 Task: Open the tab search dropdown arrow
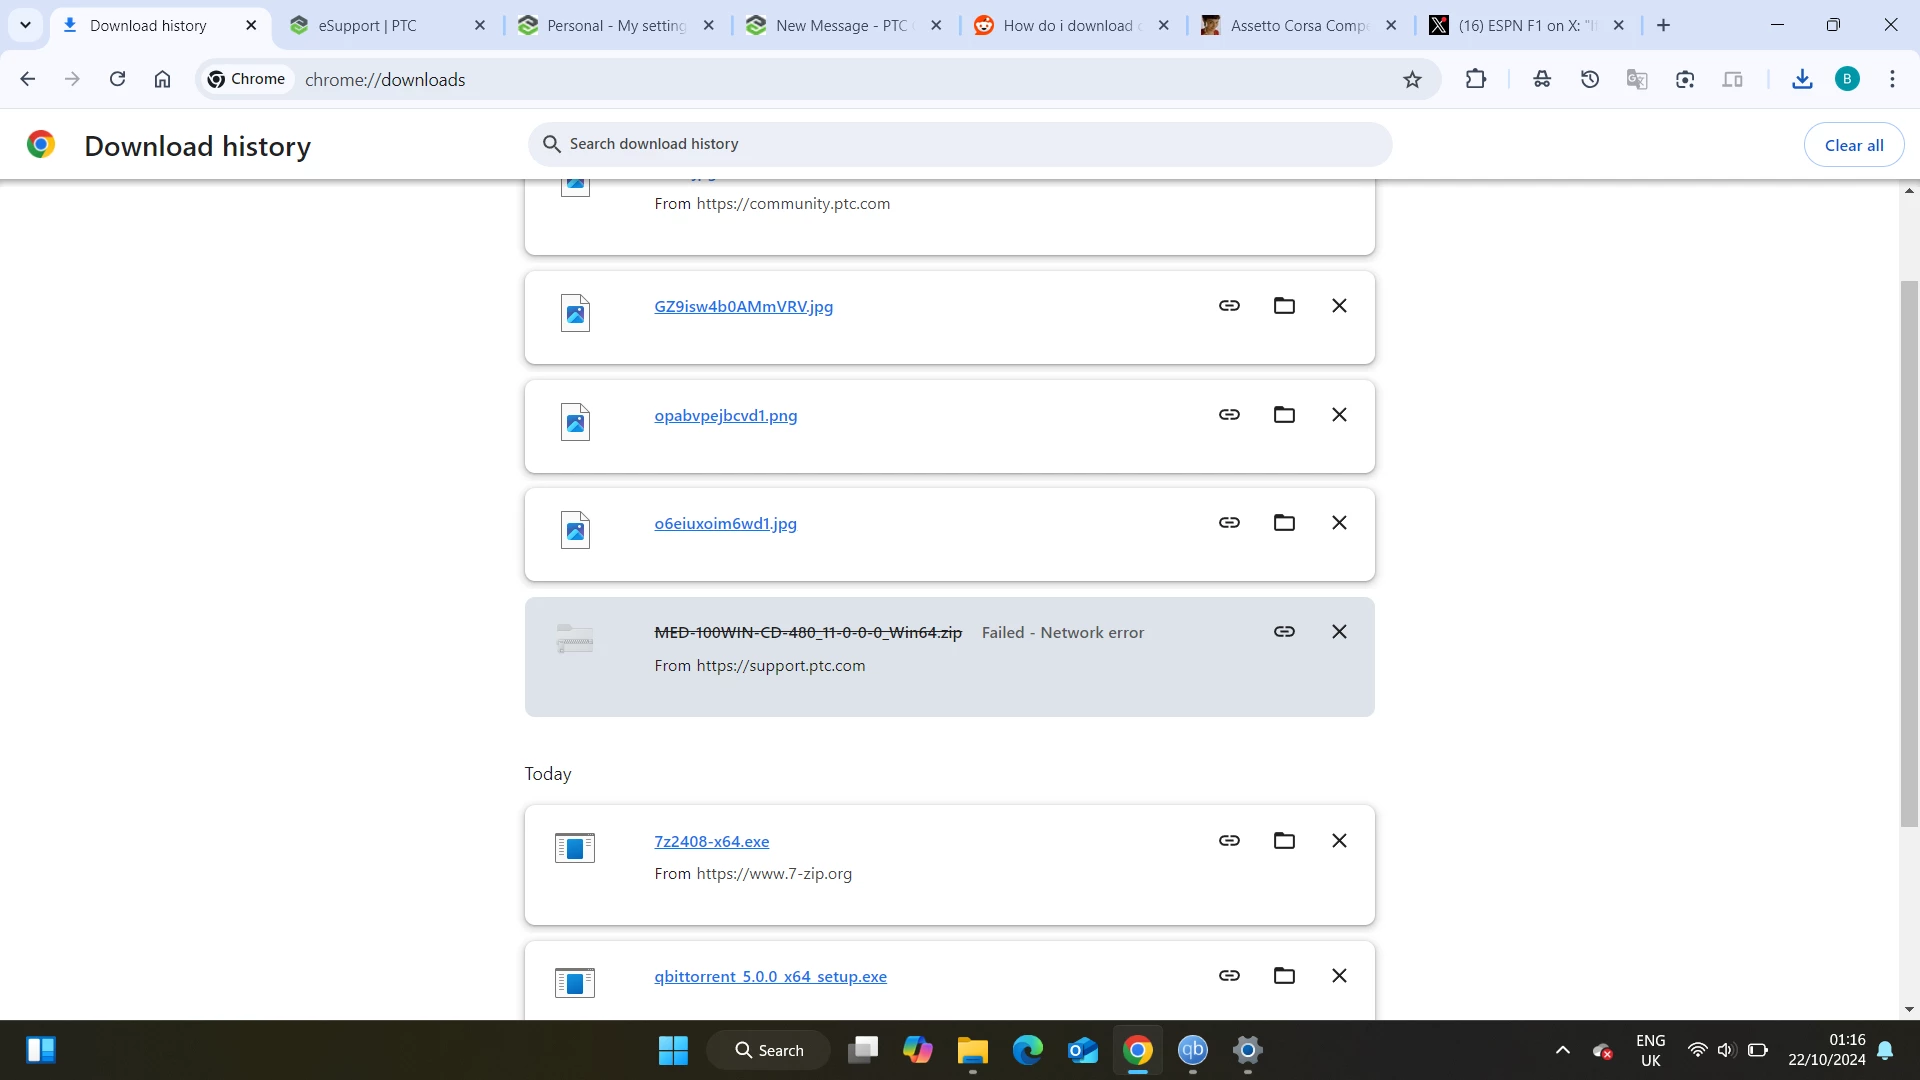(x=25, y=25)
